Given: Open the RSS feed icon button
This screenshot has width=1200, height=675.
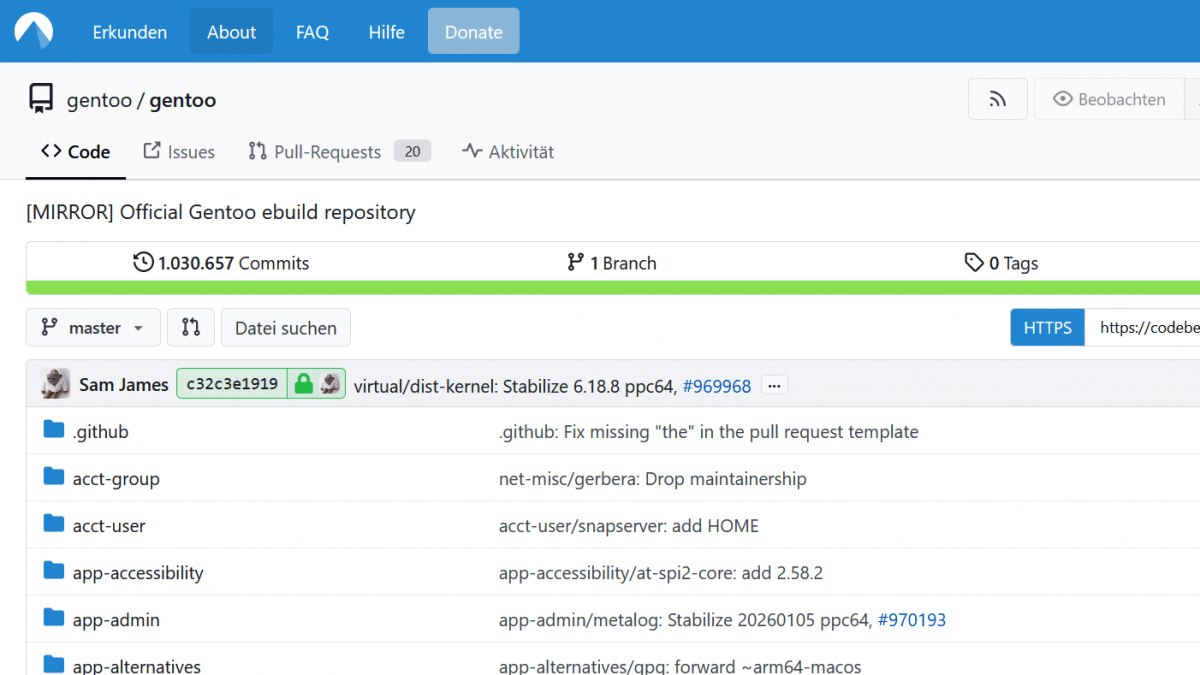Looking at the screenshot, I should coord(997,99).
